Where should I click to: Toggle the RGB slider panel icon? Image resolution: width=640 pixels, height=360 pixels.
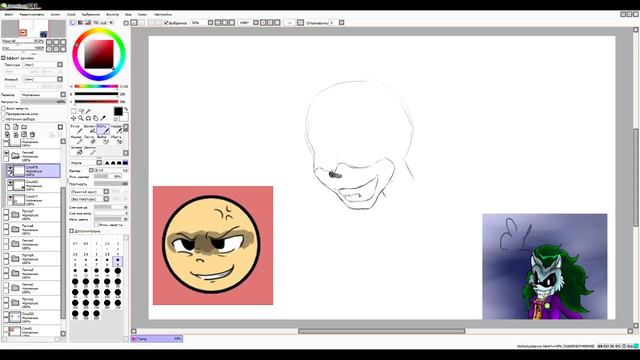pos(80,22)
